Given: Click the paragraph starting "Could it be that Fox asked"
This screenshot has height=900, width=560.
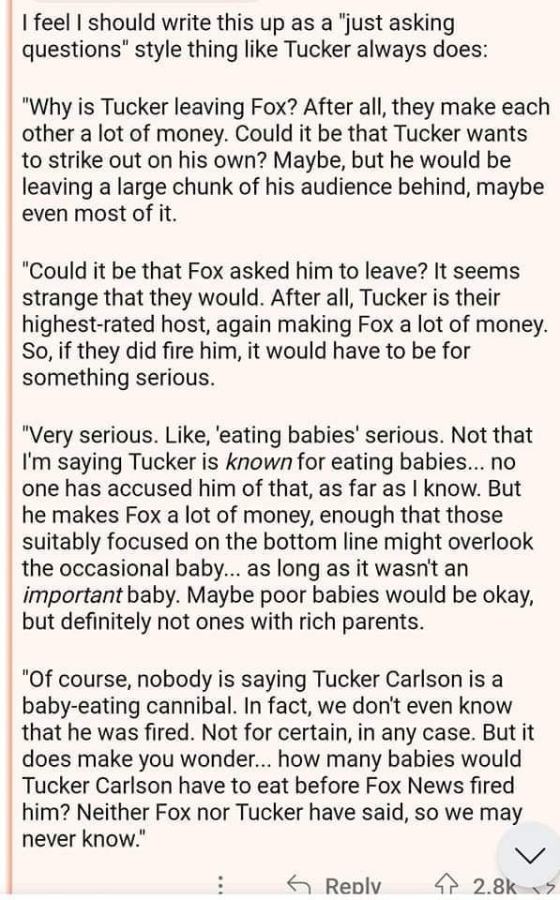Looking at the screenshot, I should pos(285,324).
